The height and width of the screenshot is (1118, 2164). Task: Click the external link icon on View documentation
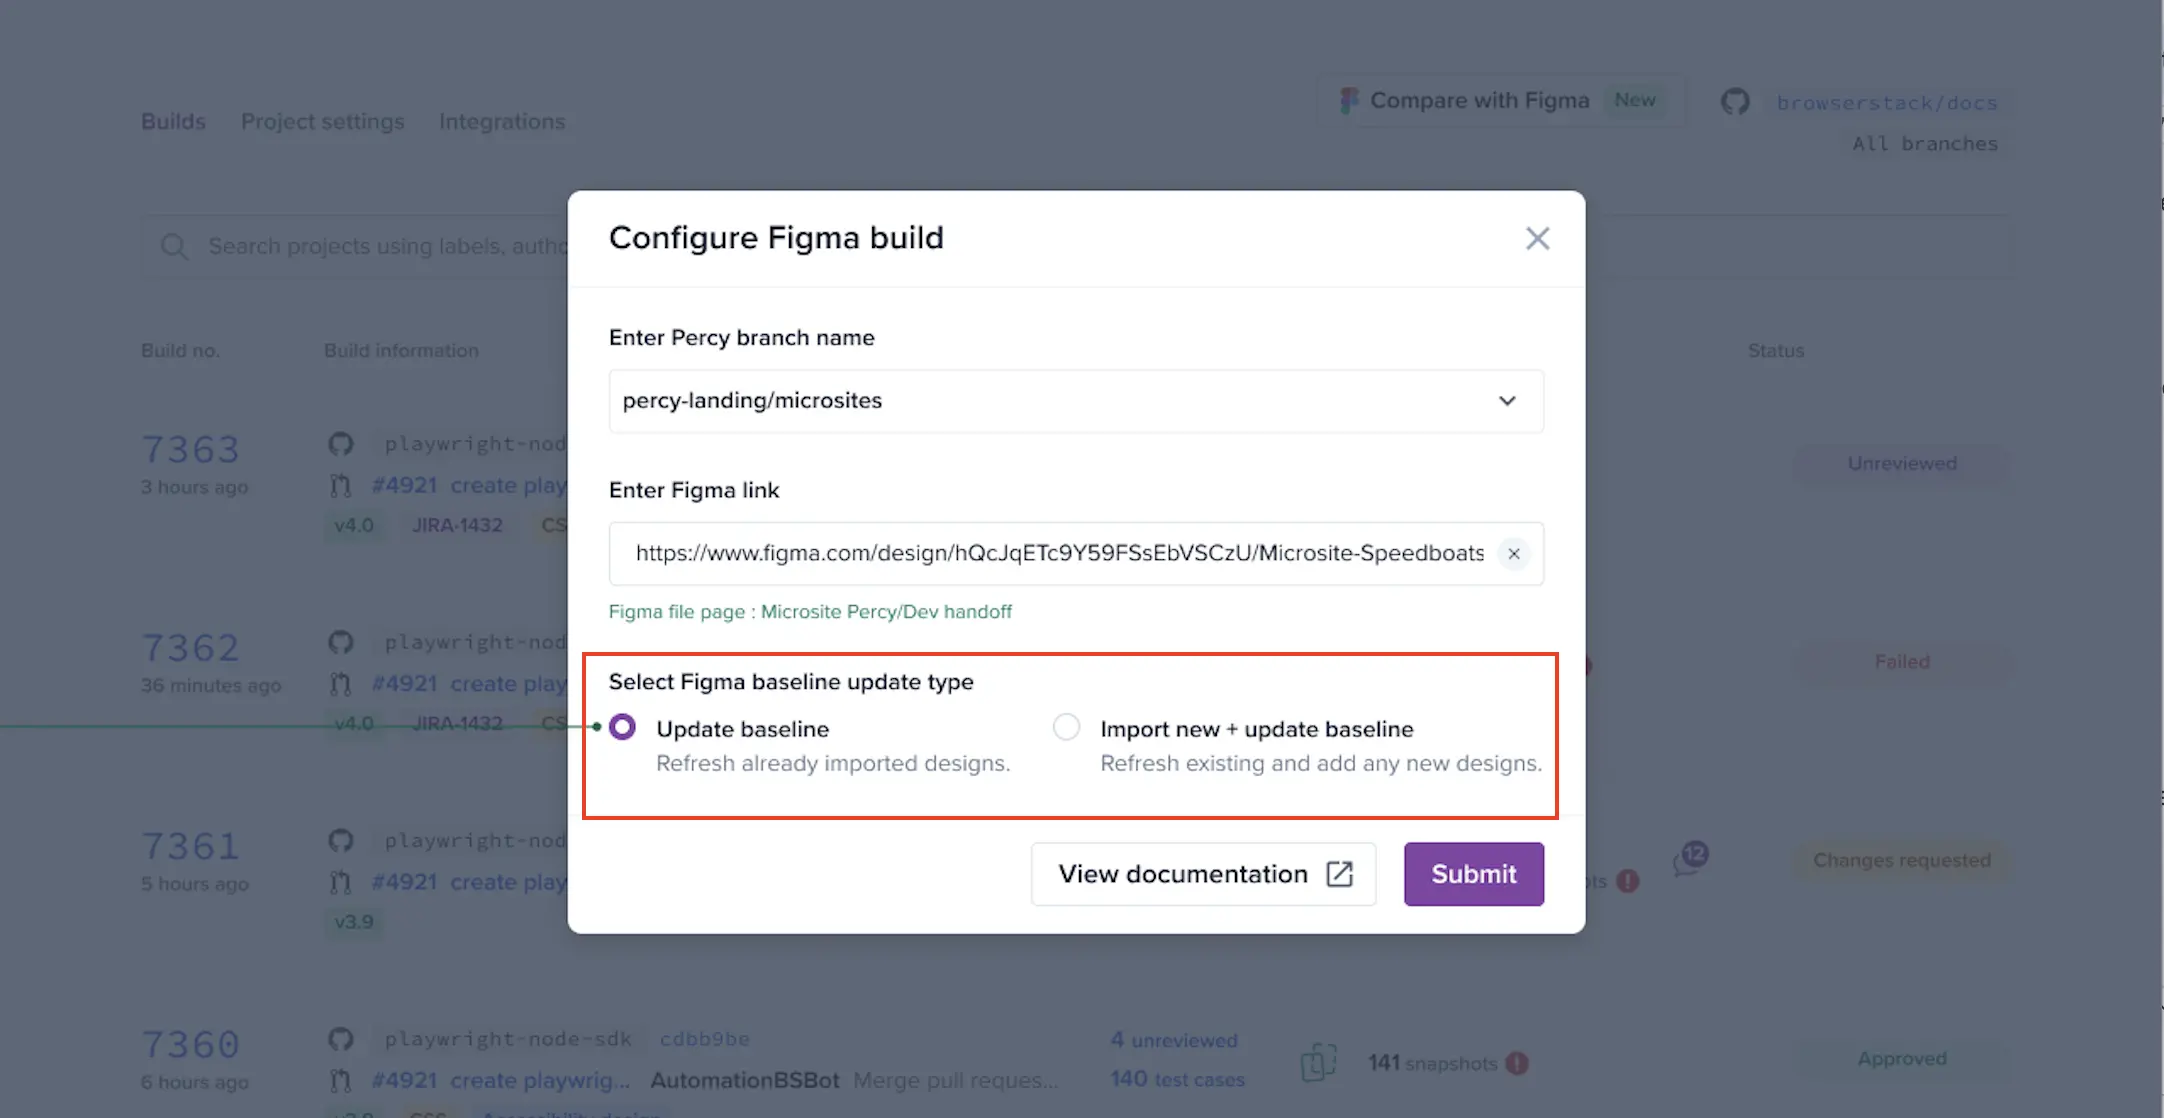tap(1340, 873)
